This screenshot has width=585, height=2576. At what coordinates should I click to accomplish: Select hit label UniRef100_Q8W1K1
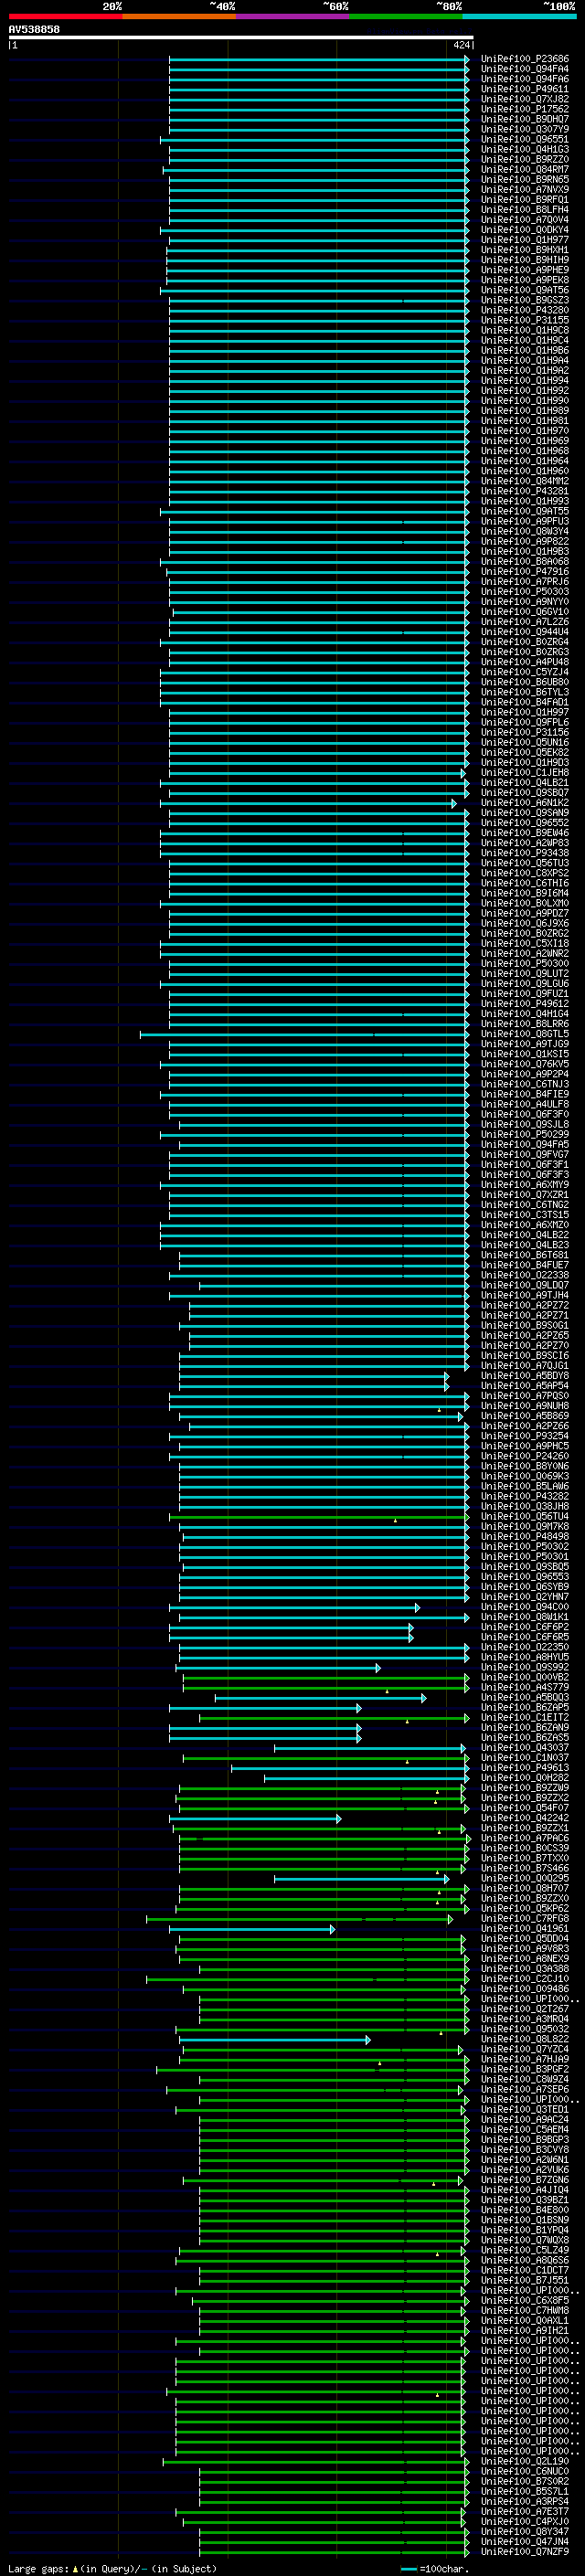[x=525, y=1617]
